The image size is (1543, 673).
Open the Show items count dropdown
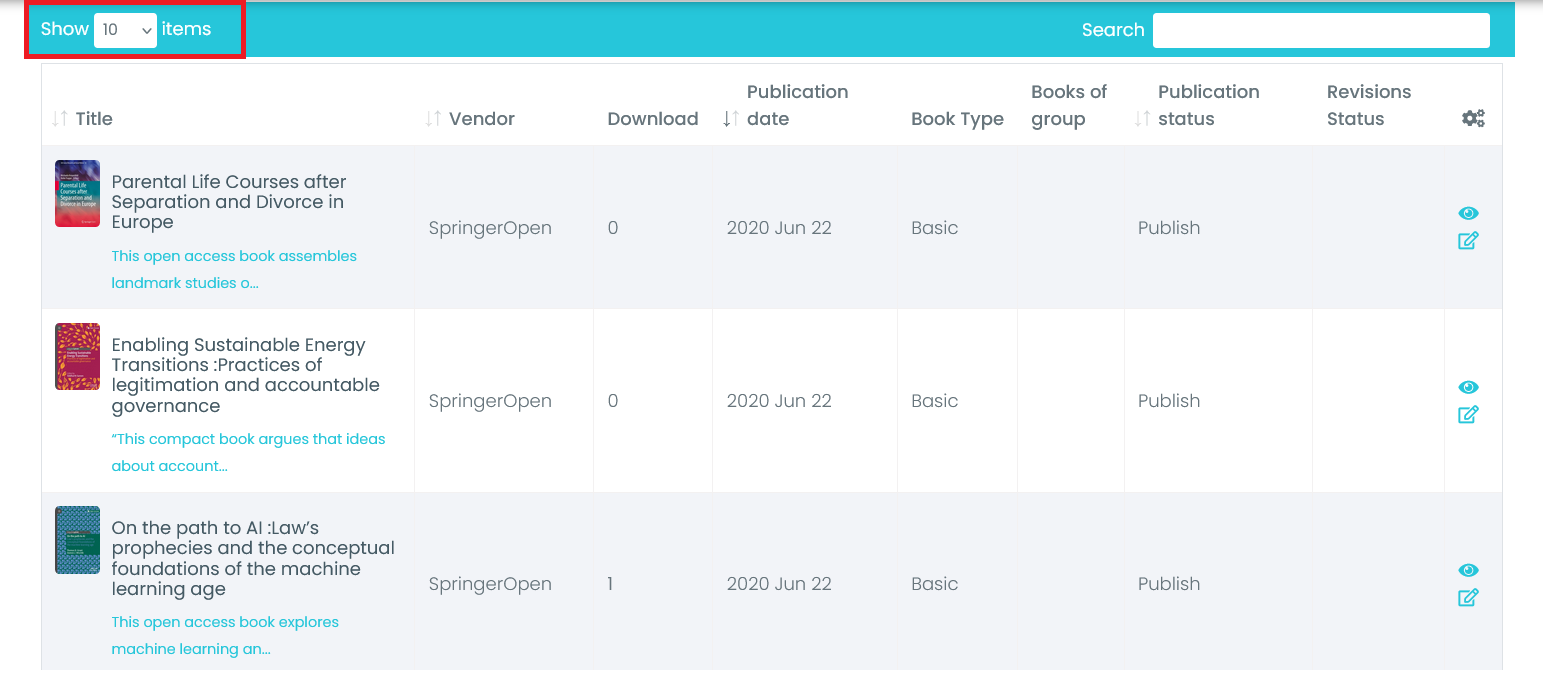pos(126,30)
